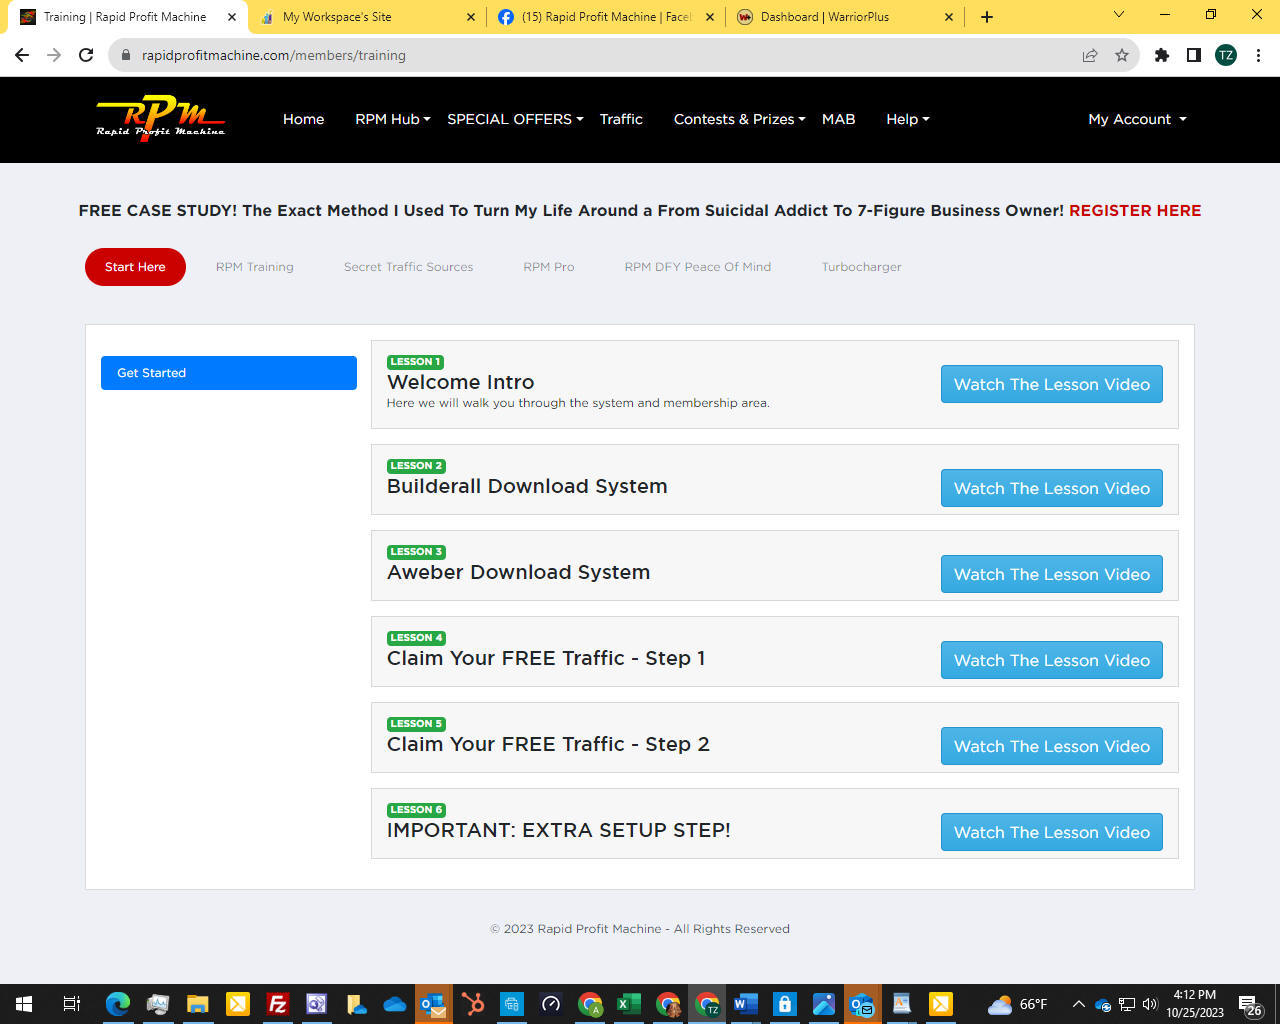The width and height of the screenshot is (1280, 1024).
Task: Expand the SPECIAL OFFERS dropdown menu
Action: point(515,119)
